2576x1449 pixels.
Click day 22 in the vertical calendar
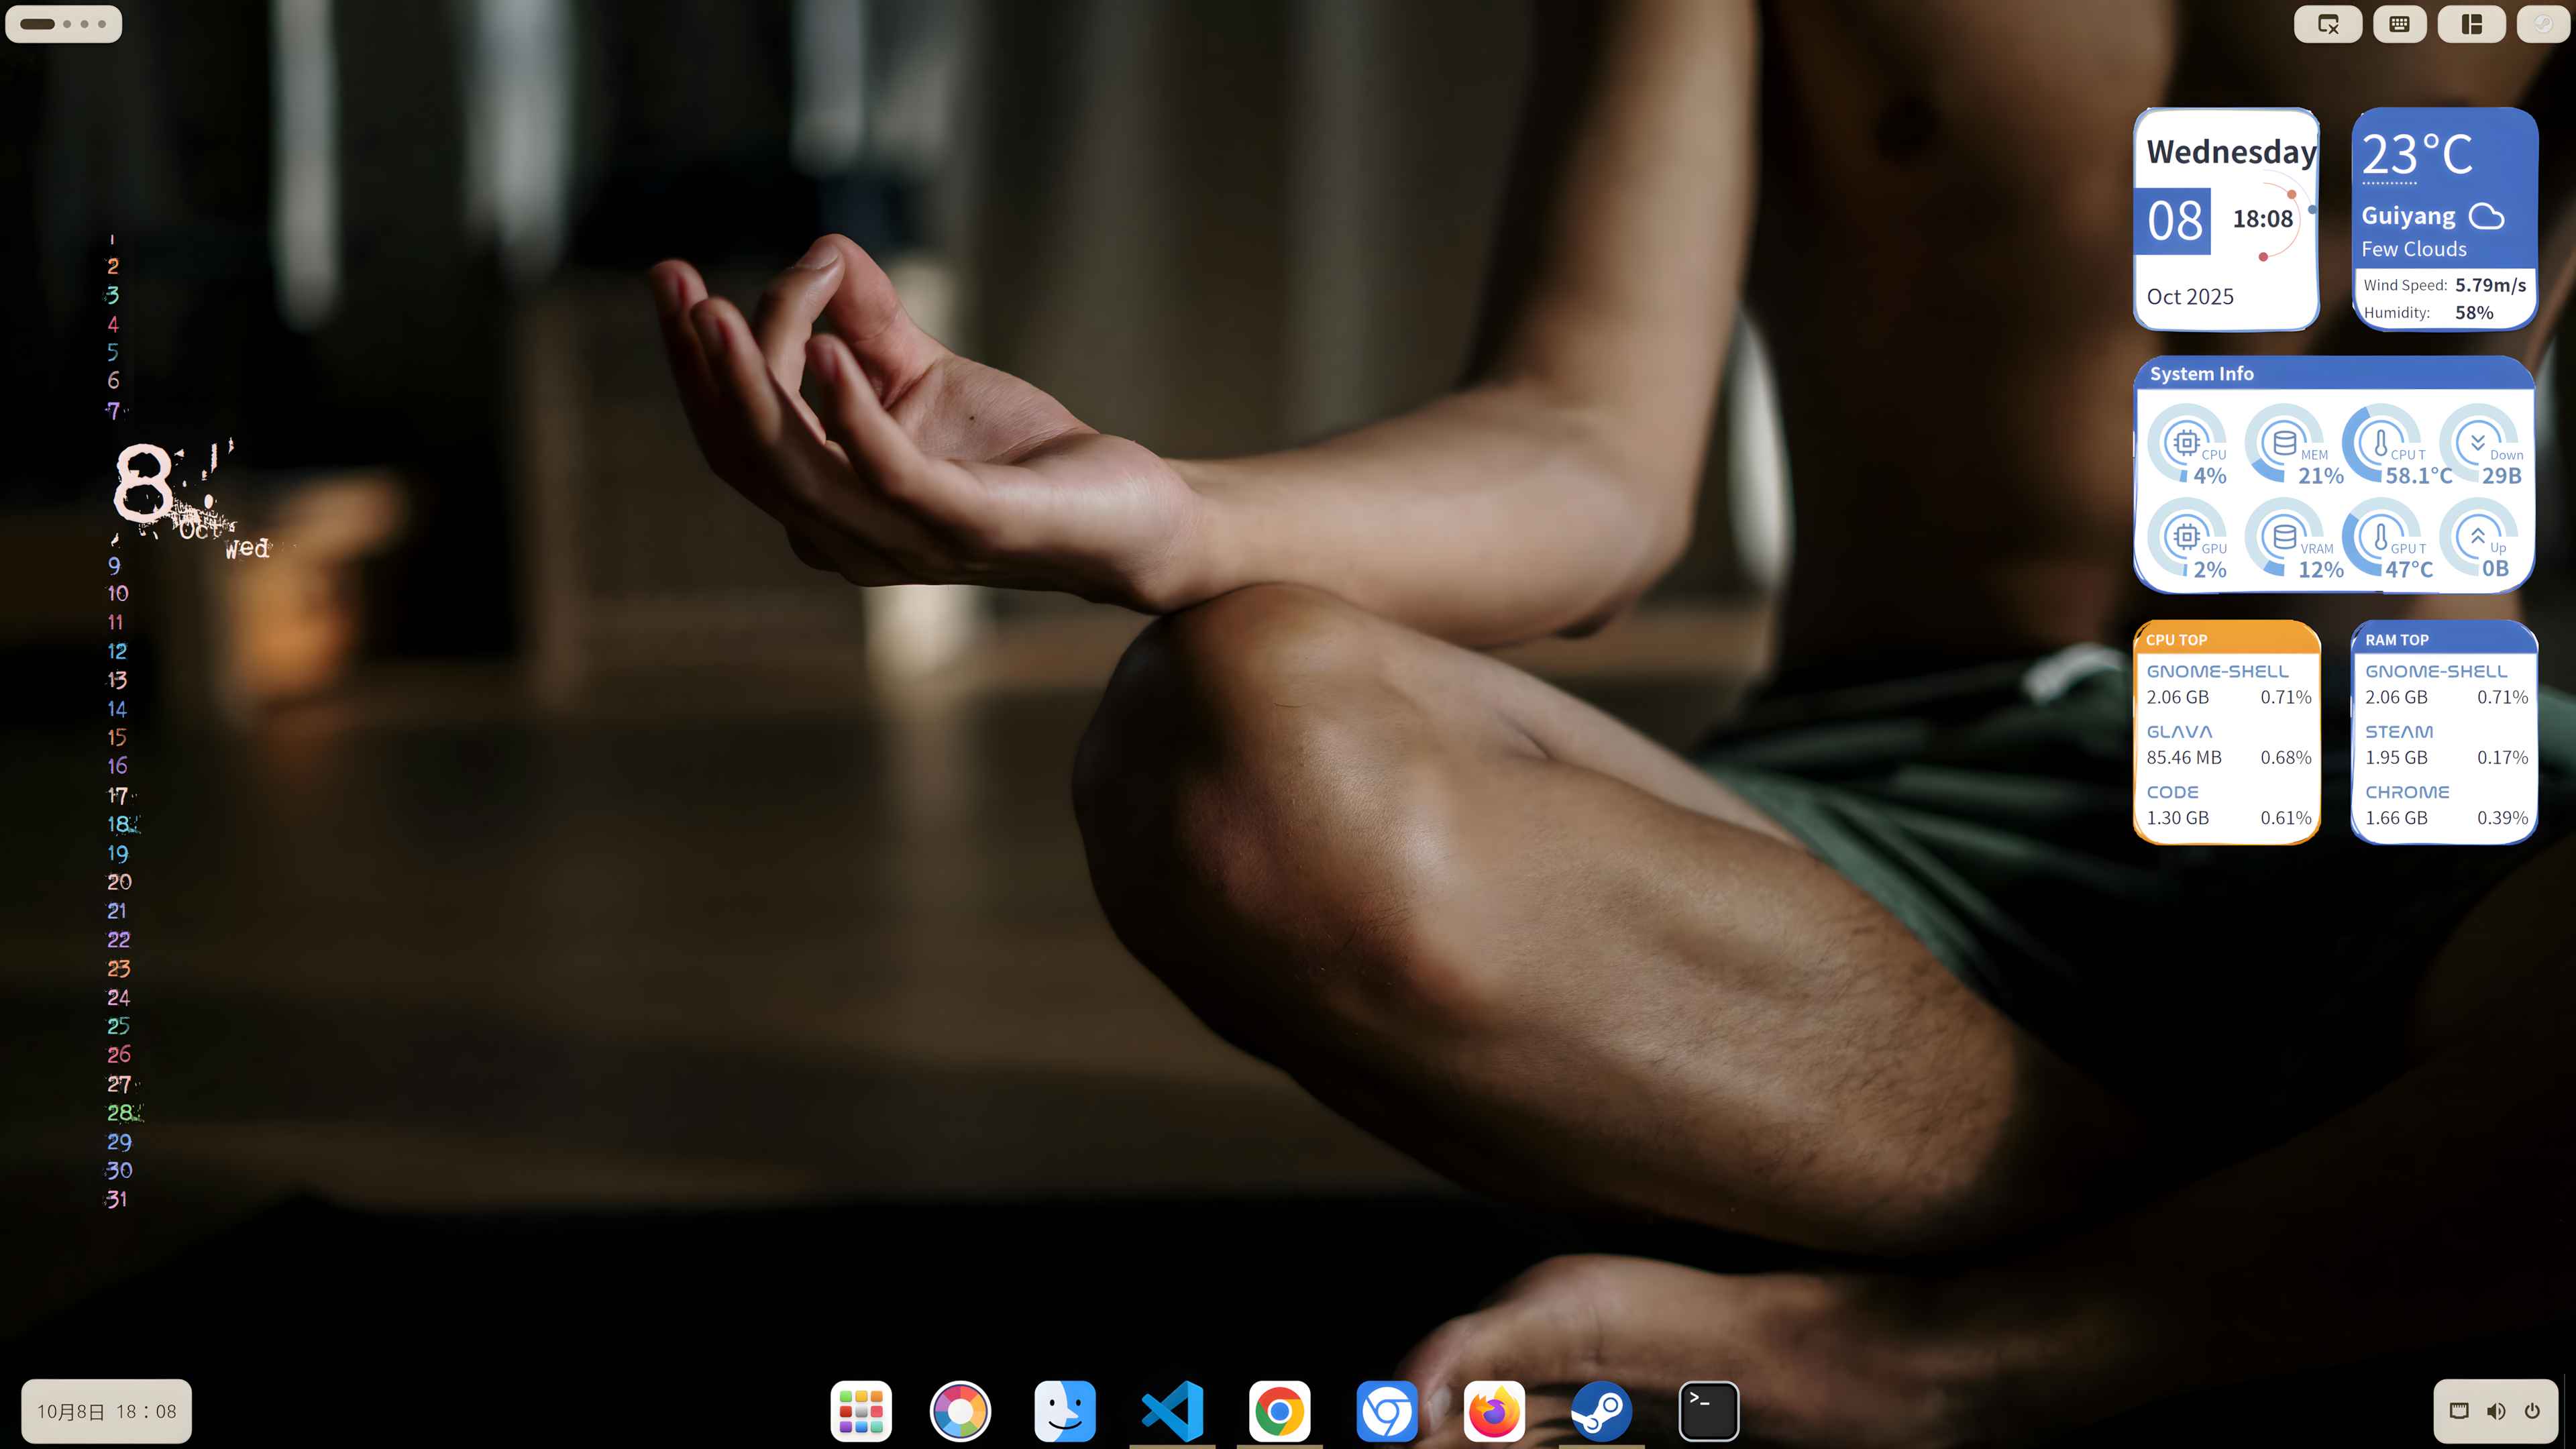pos(119,939)
